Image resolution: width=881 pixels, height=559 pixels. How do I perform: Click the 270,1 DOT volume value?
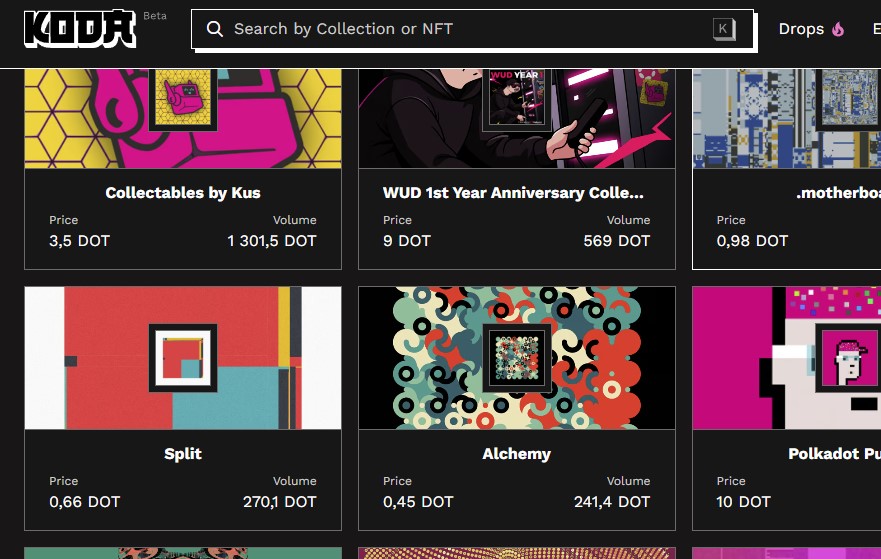pos(280,502)
